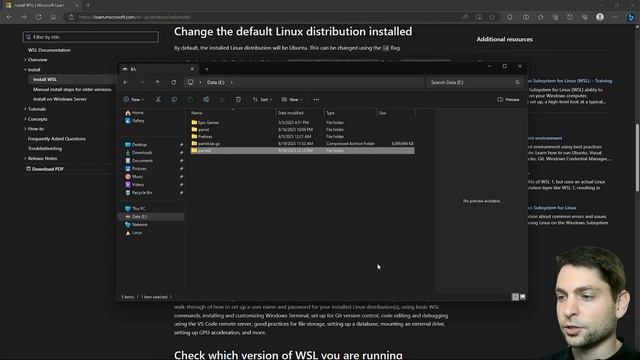Select the highlighted parrot2 folder

tap(302, 151)
